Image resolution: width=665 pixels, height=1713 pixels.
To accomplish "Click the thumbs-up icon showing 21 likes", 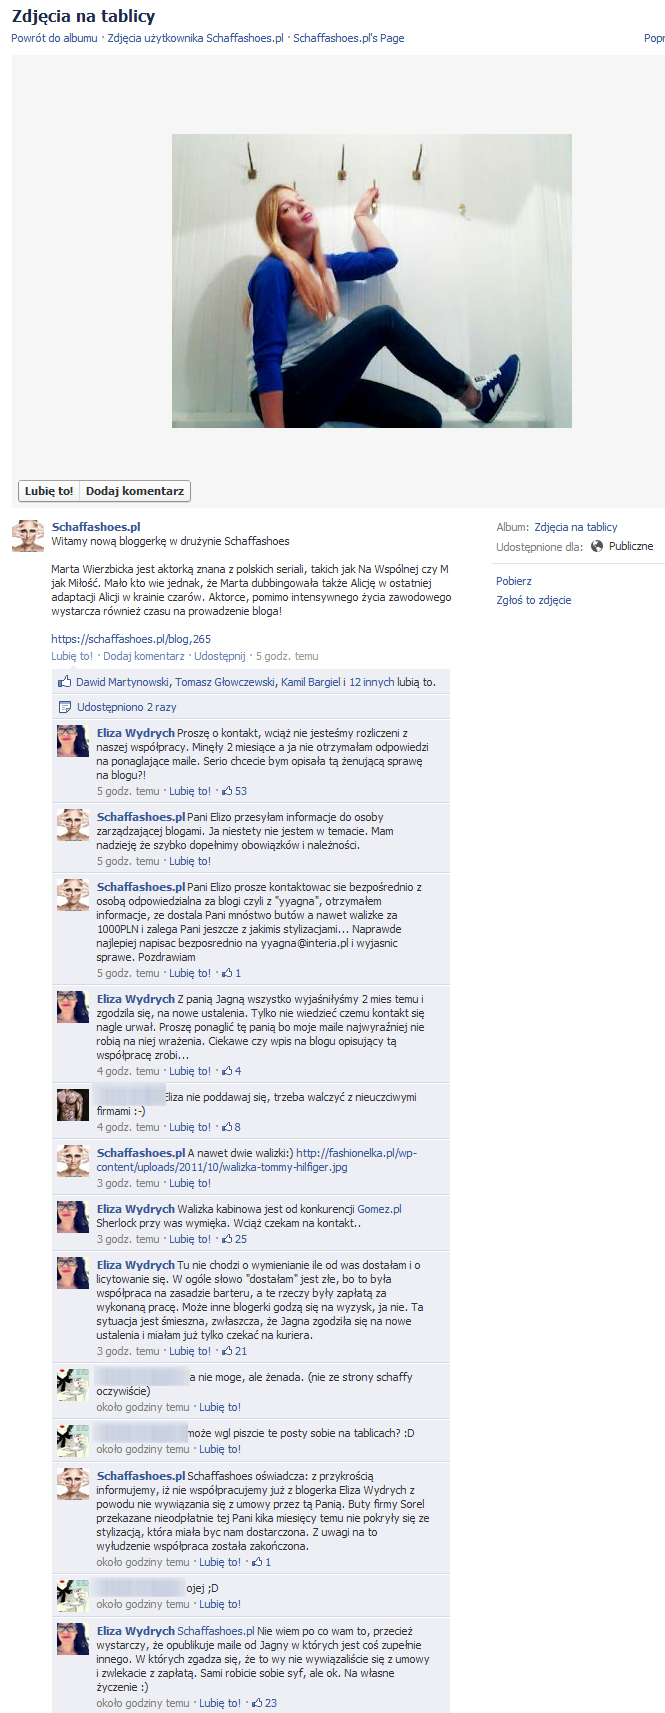I will [x=227, y=1351].
